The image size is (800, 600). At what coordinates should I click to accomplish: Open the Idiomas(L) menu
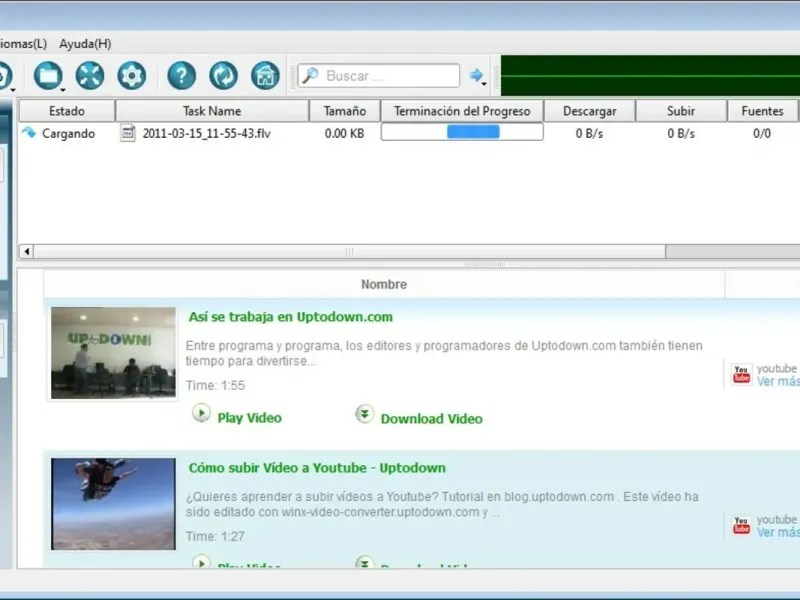tap(22, 44)
